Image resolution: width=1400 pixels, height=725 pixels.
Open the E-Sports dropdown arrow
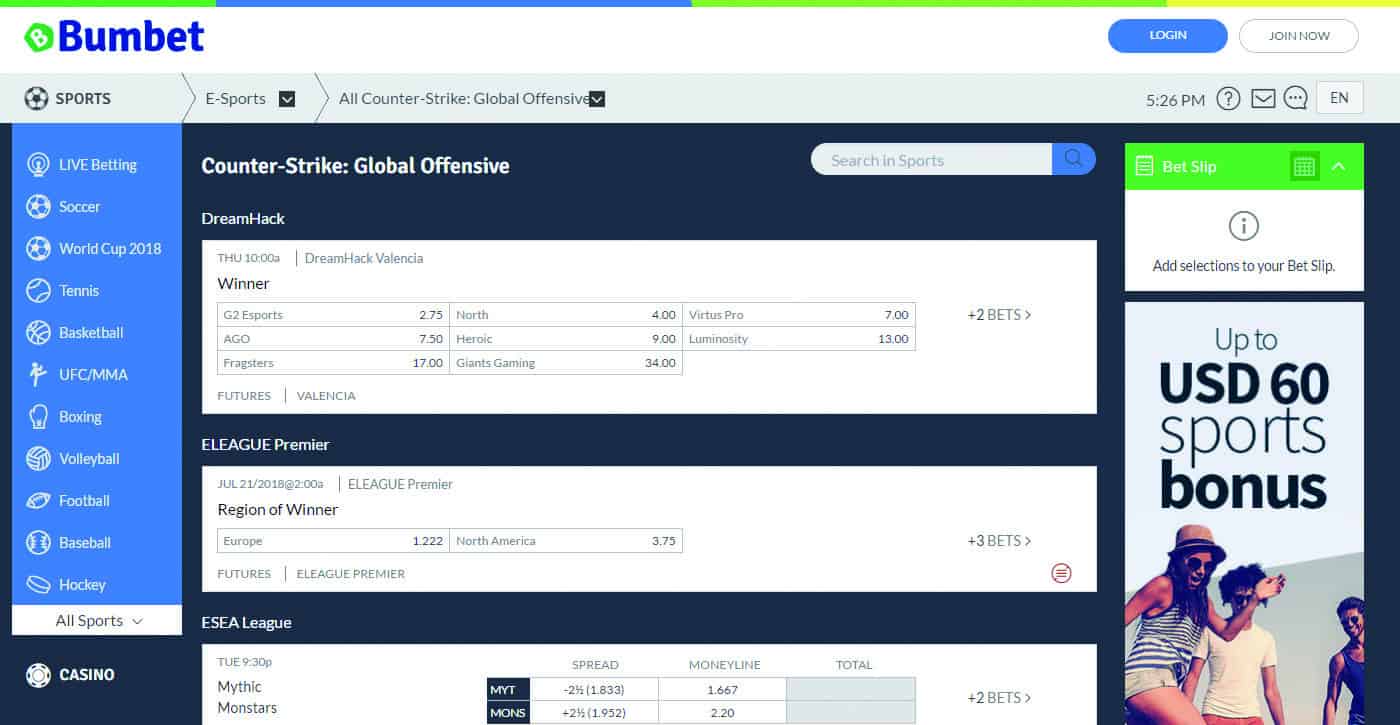(x=287, y=99)
